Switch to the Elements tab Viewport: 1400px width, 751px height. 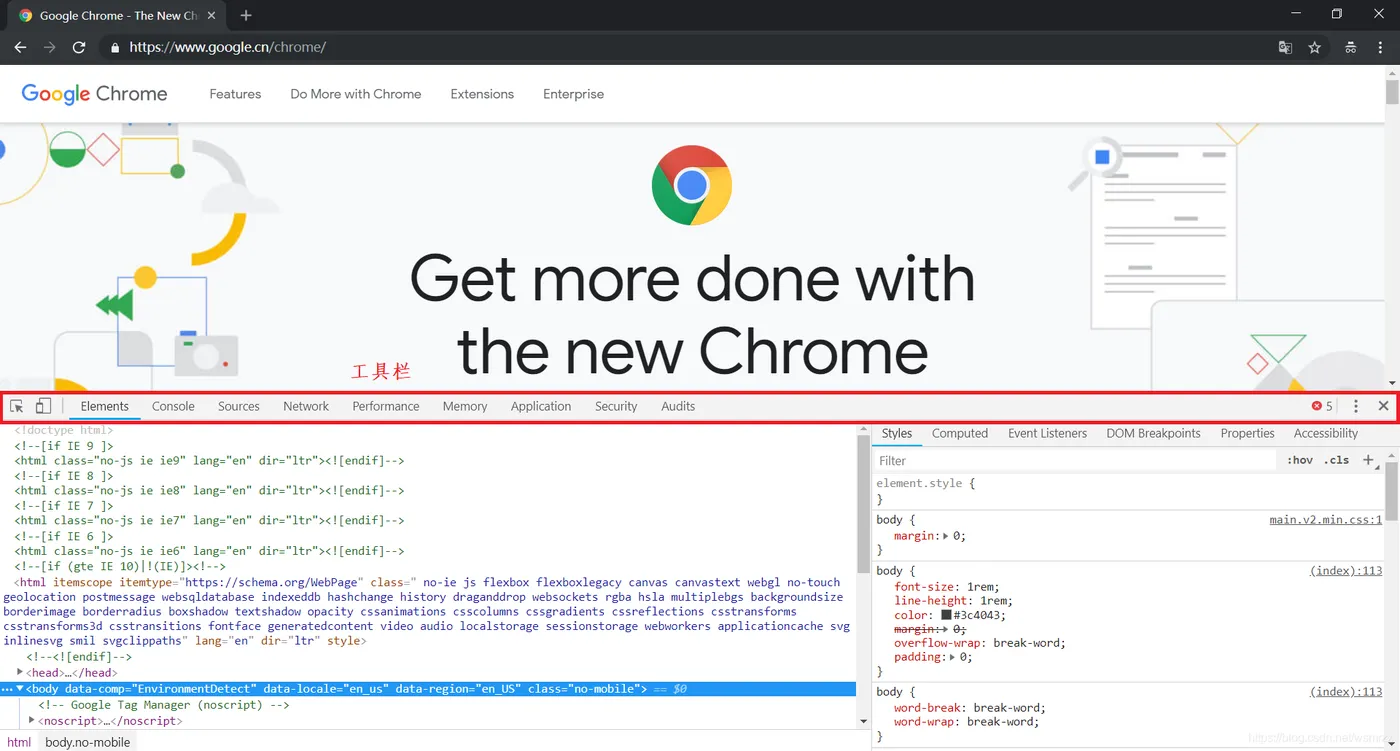[x=105, y=406]
